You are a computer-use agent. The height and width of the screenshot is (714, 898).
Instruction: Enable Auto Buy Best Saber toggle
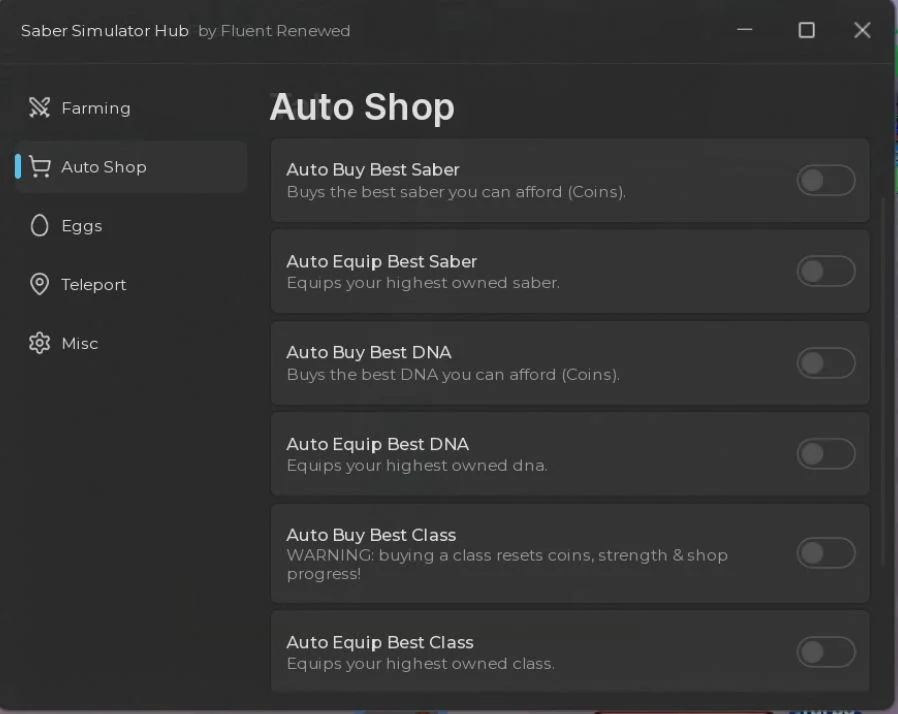click(x=826, y=180)
